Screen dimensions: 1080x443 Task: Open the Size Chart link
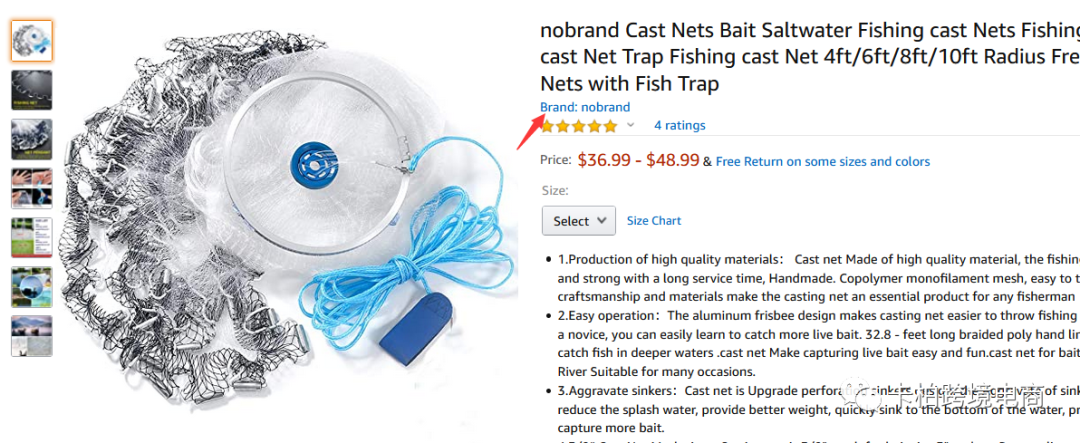654,221
